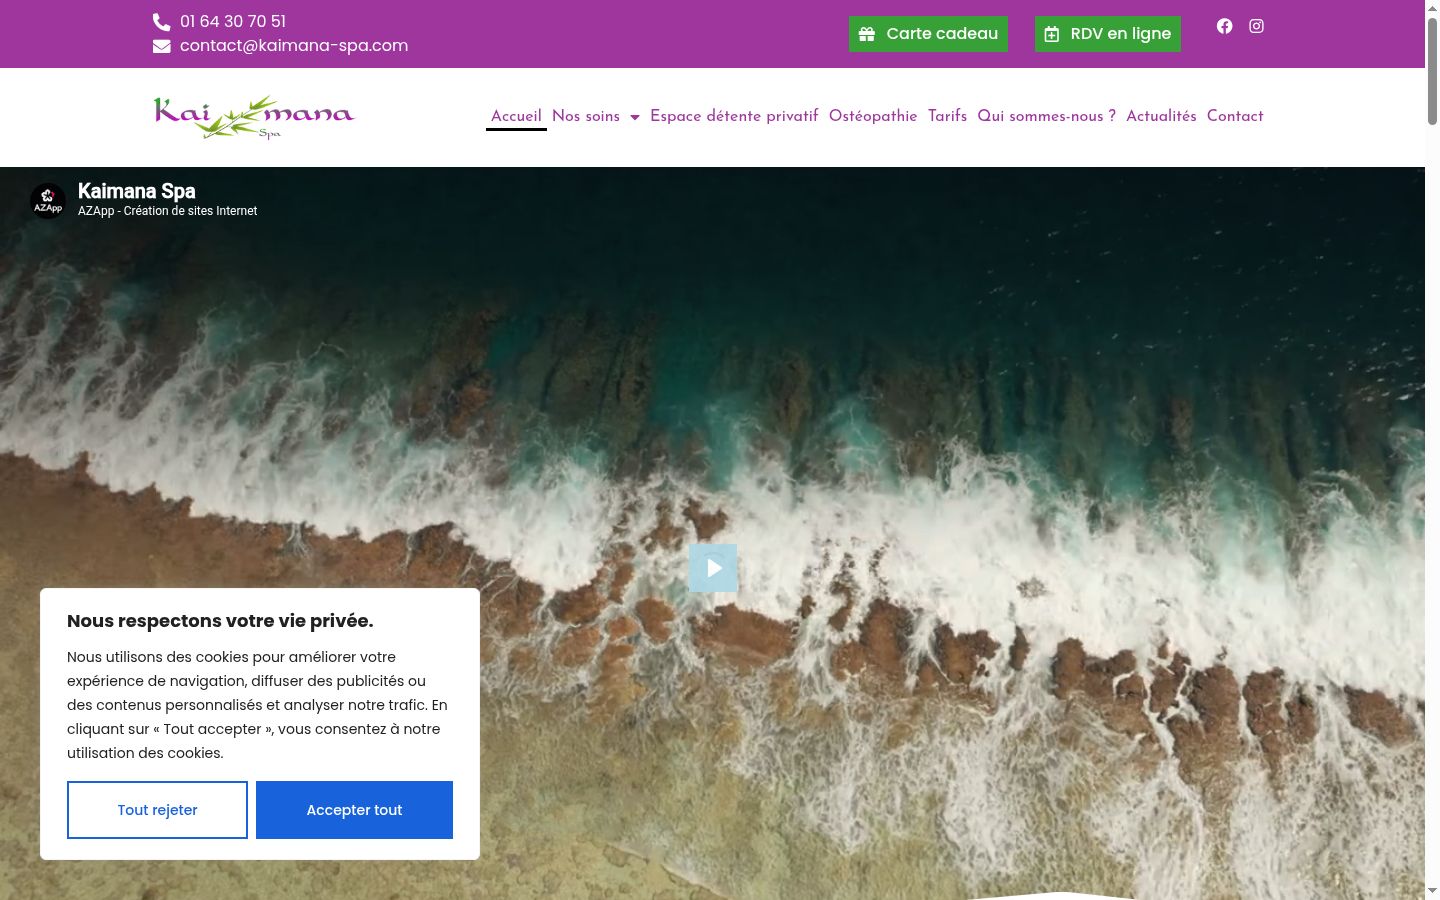Click the scrollbar down arrow
The width and height of the screenshot is (1440, 900).
tap(1432, 890)
